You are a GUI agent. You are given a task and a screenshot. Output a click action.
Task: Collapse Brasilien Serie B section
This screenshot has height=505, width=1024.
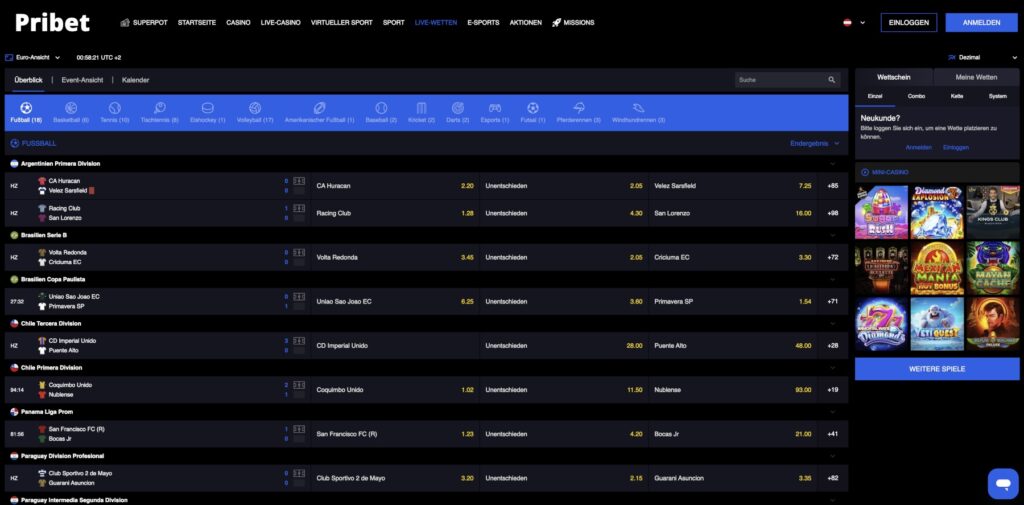click(x=833, y=235)
